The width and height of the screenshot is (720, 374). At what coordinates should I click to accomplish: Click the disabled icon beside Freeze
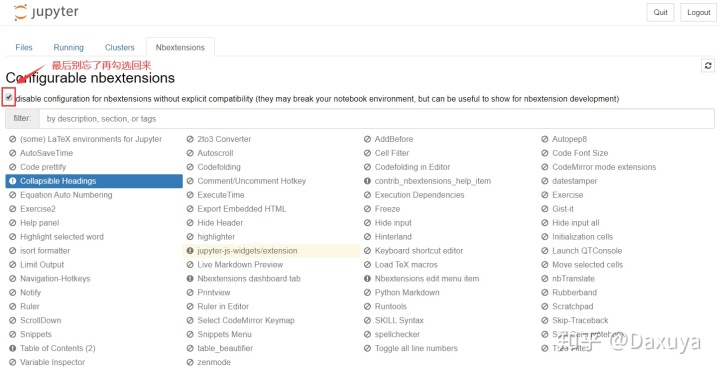(367, 209)
